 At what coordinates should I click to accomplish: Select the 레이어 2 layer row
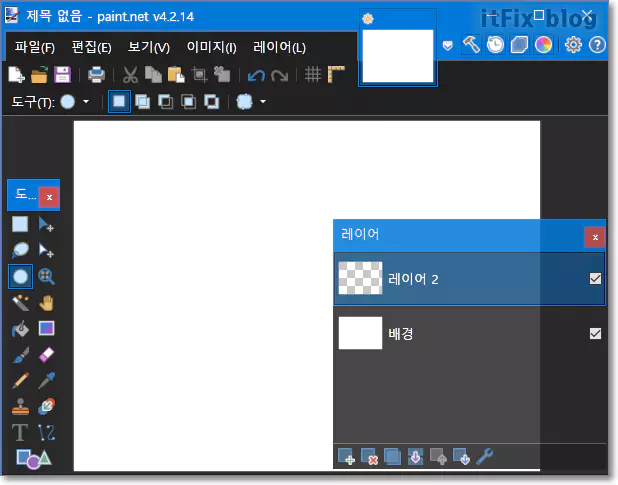point(469,279)
